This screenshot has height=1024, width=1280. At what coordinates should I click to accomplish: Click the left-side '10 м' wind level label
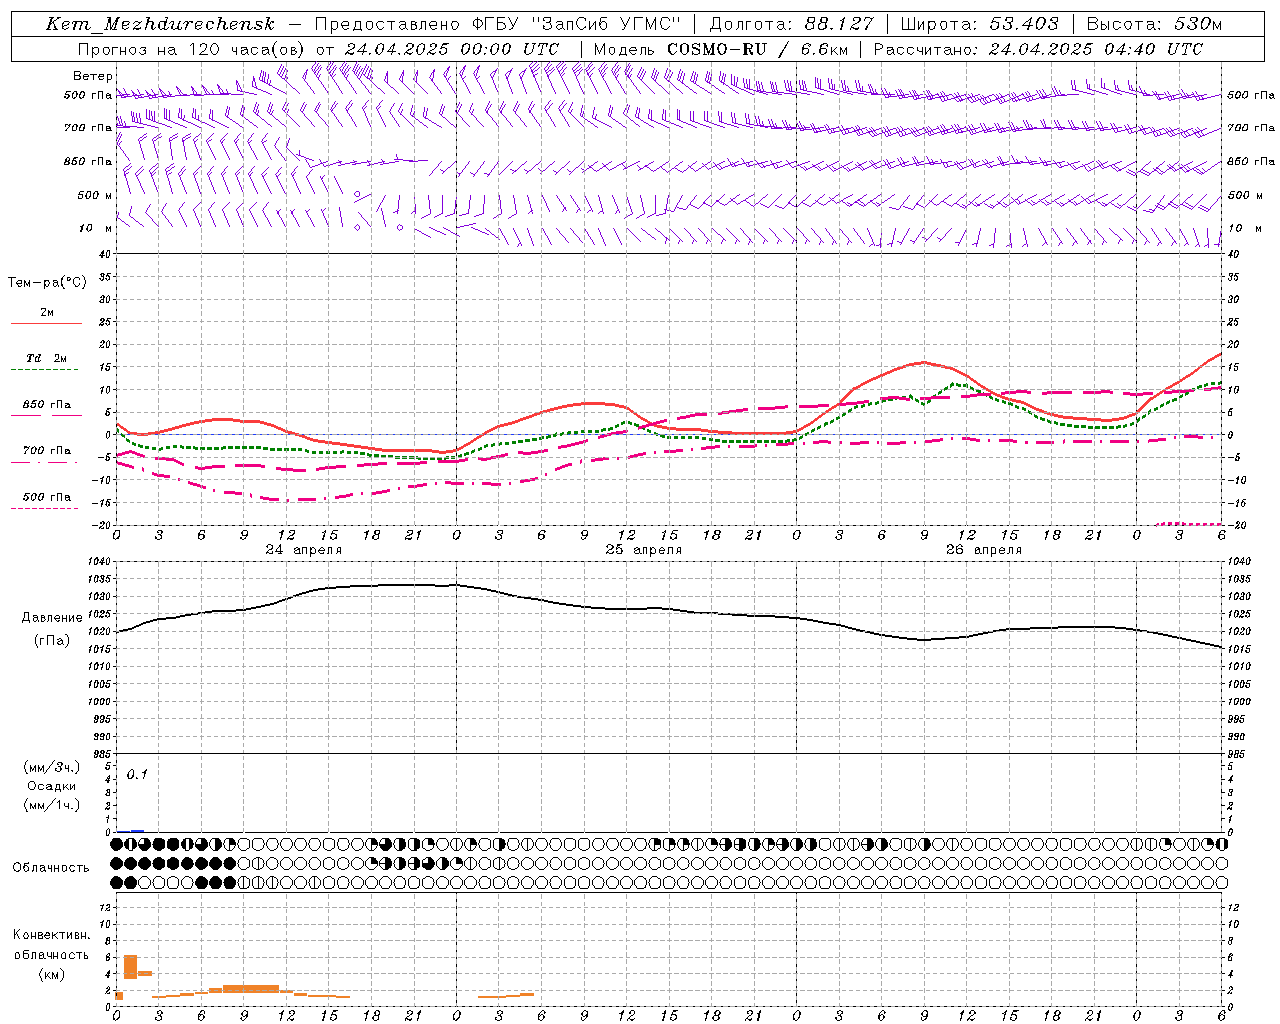(x=96, y=228)
